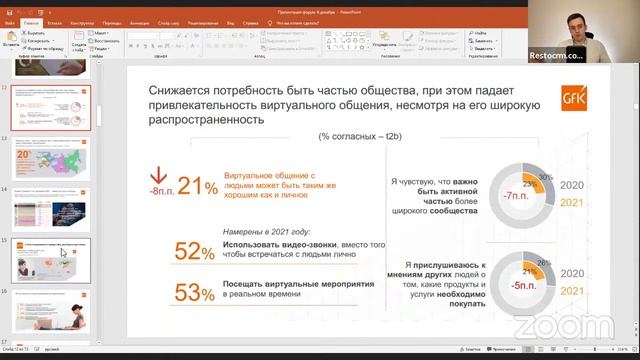Click the increase font size icon
The height and width of the screenshot is (360, 640).
179,36
